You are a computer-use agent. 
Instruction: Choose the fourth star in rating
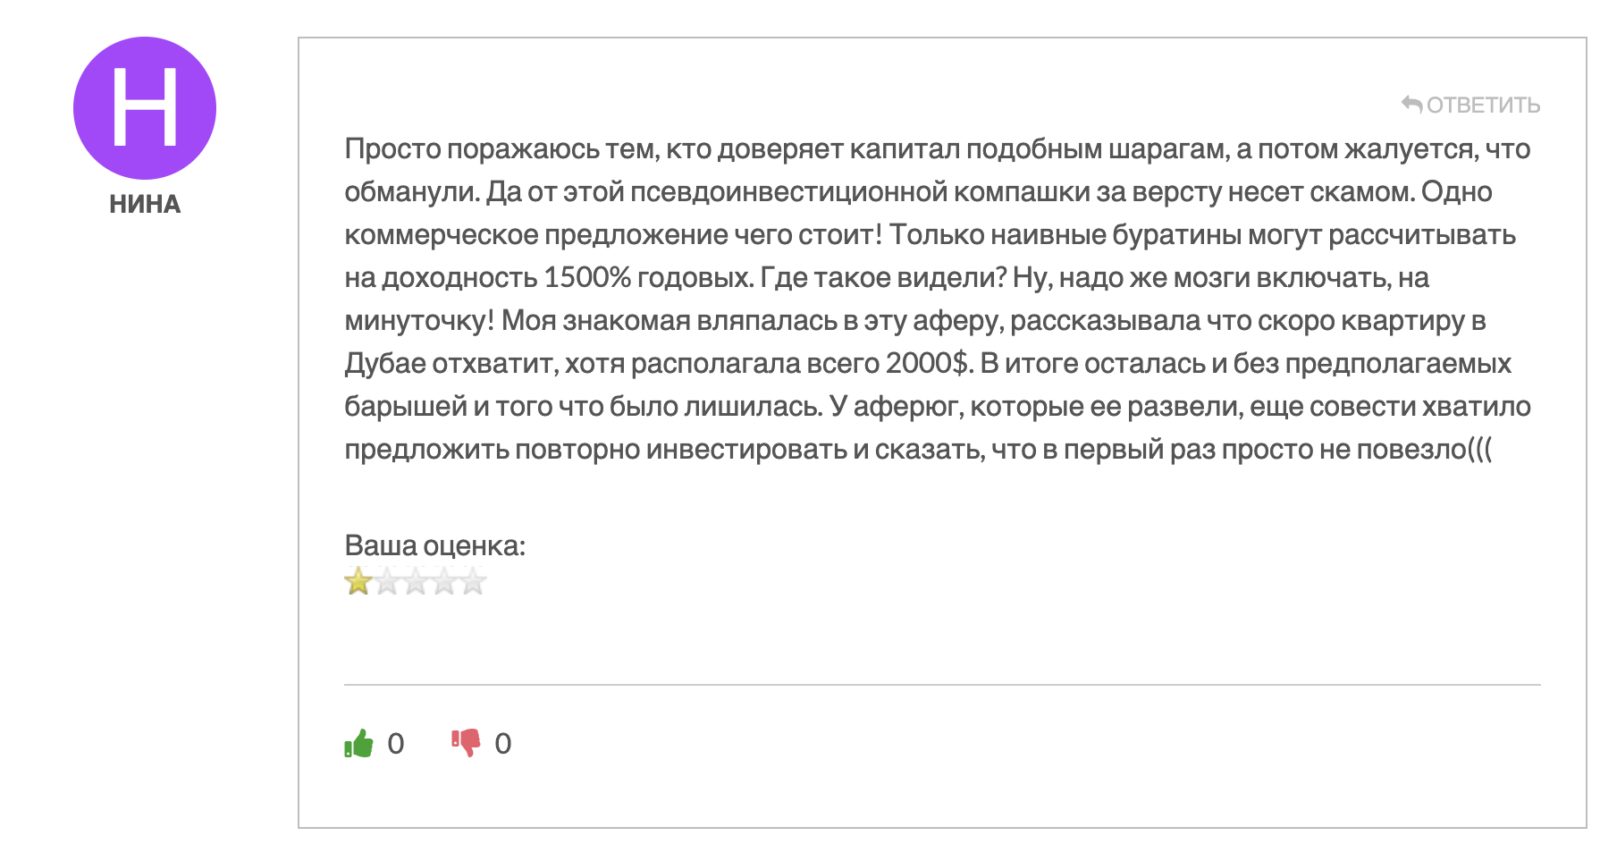tap(444, 581)
